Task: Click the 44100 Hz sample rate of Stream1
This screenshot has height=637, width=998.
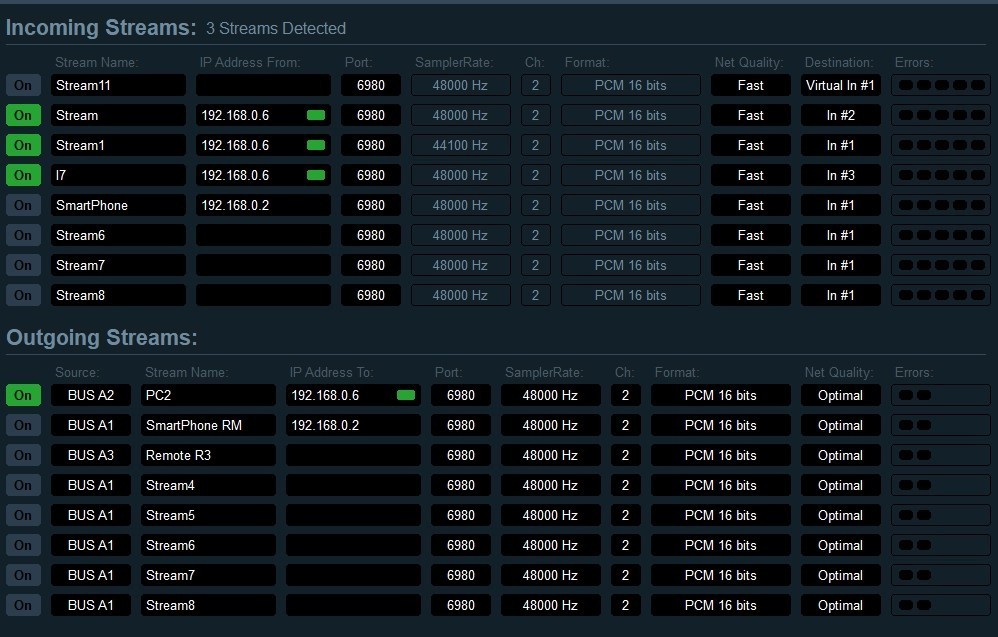Action: coord(460,145)
